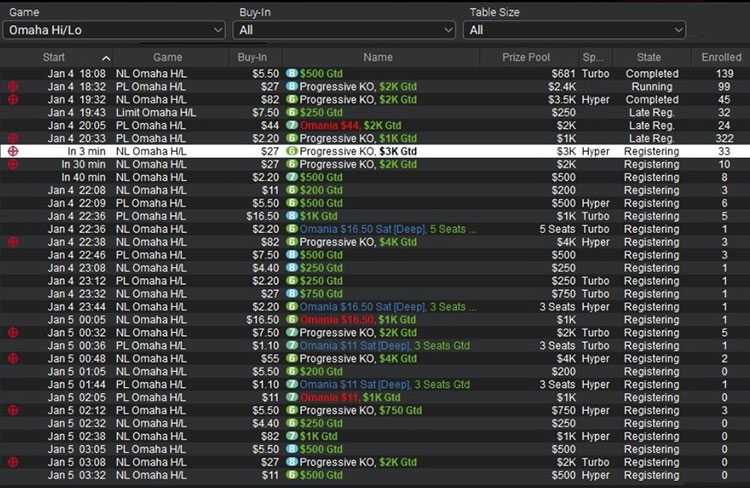Image resolution: width=750 pixels, height=488 pixels.
Task: Open the Game dropdown showing Omaha Hi/Lo
Action: click(115, 30)
